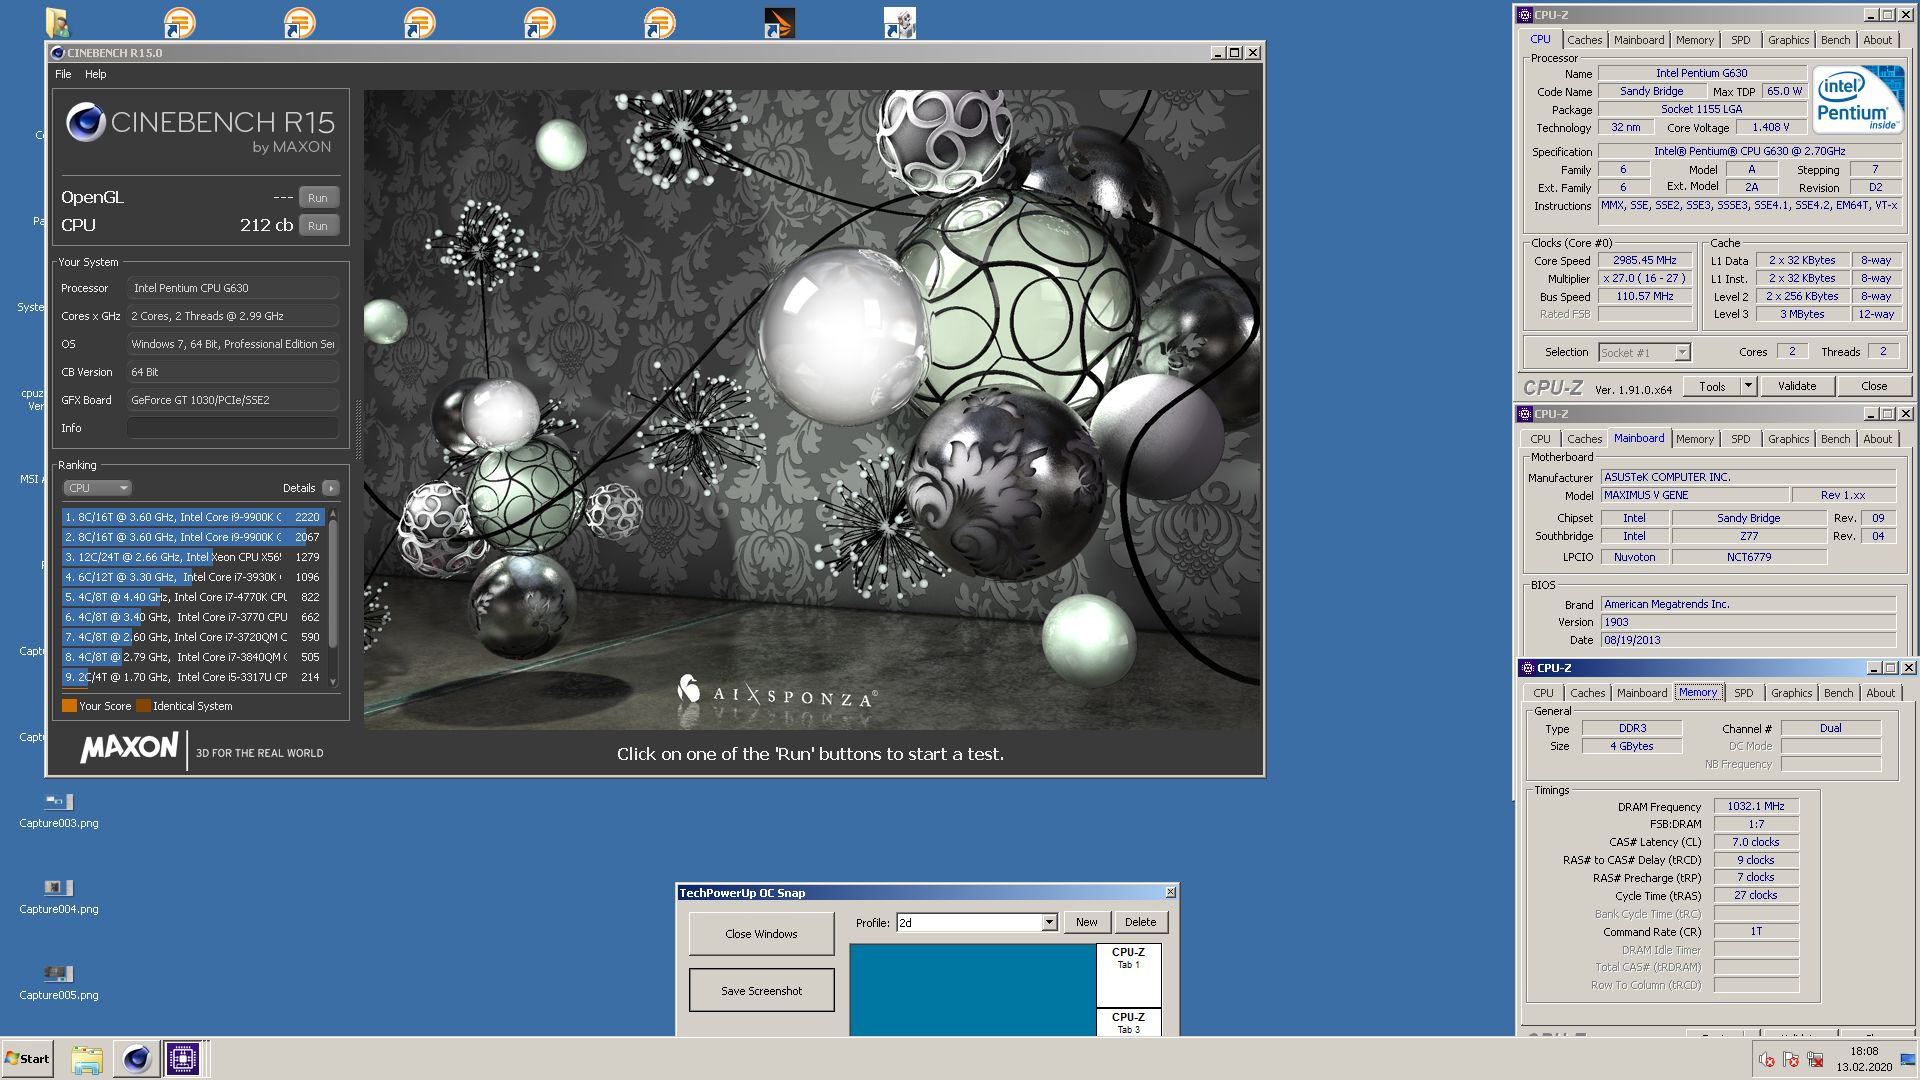
Task: Open the taskbar clock showing 18:08
Action: coord(1864,1059)
